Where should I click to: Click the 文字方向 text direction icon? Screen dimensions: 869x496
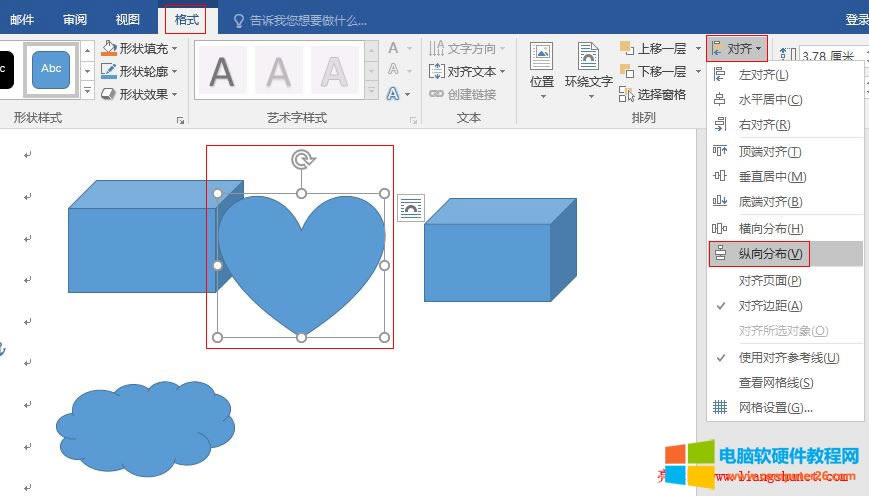(436, 48)
